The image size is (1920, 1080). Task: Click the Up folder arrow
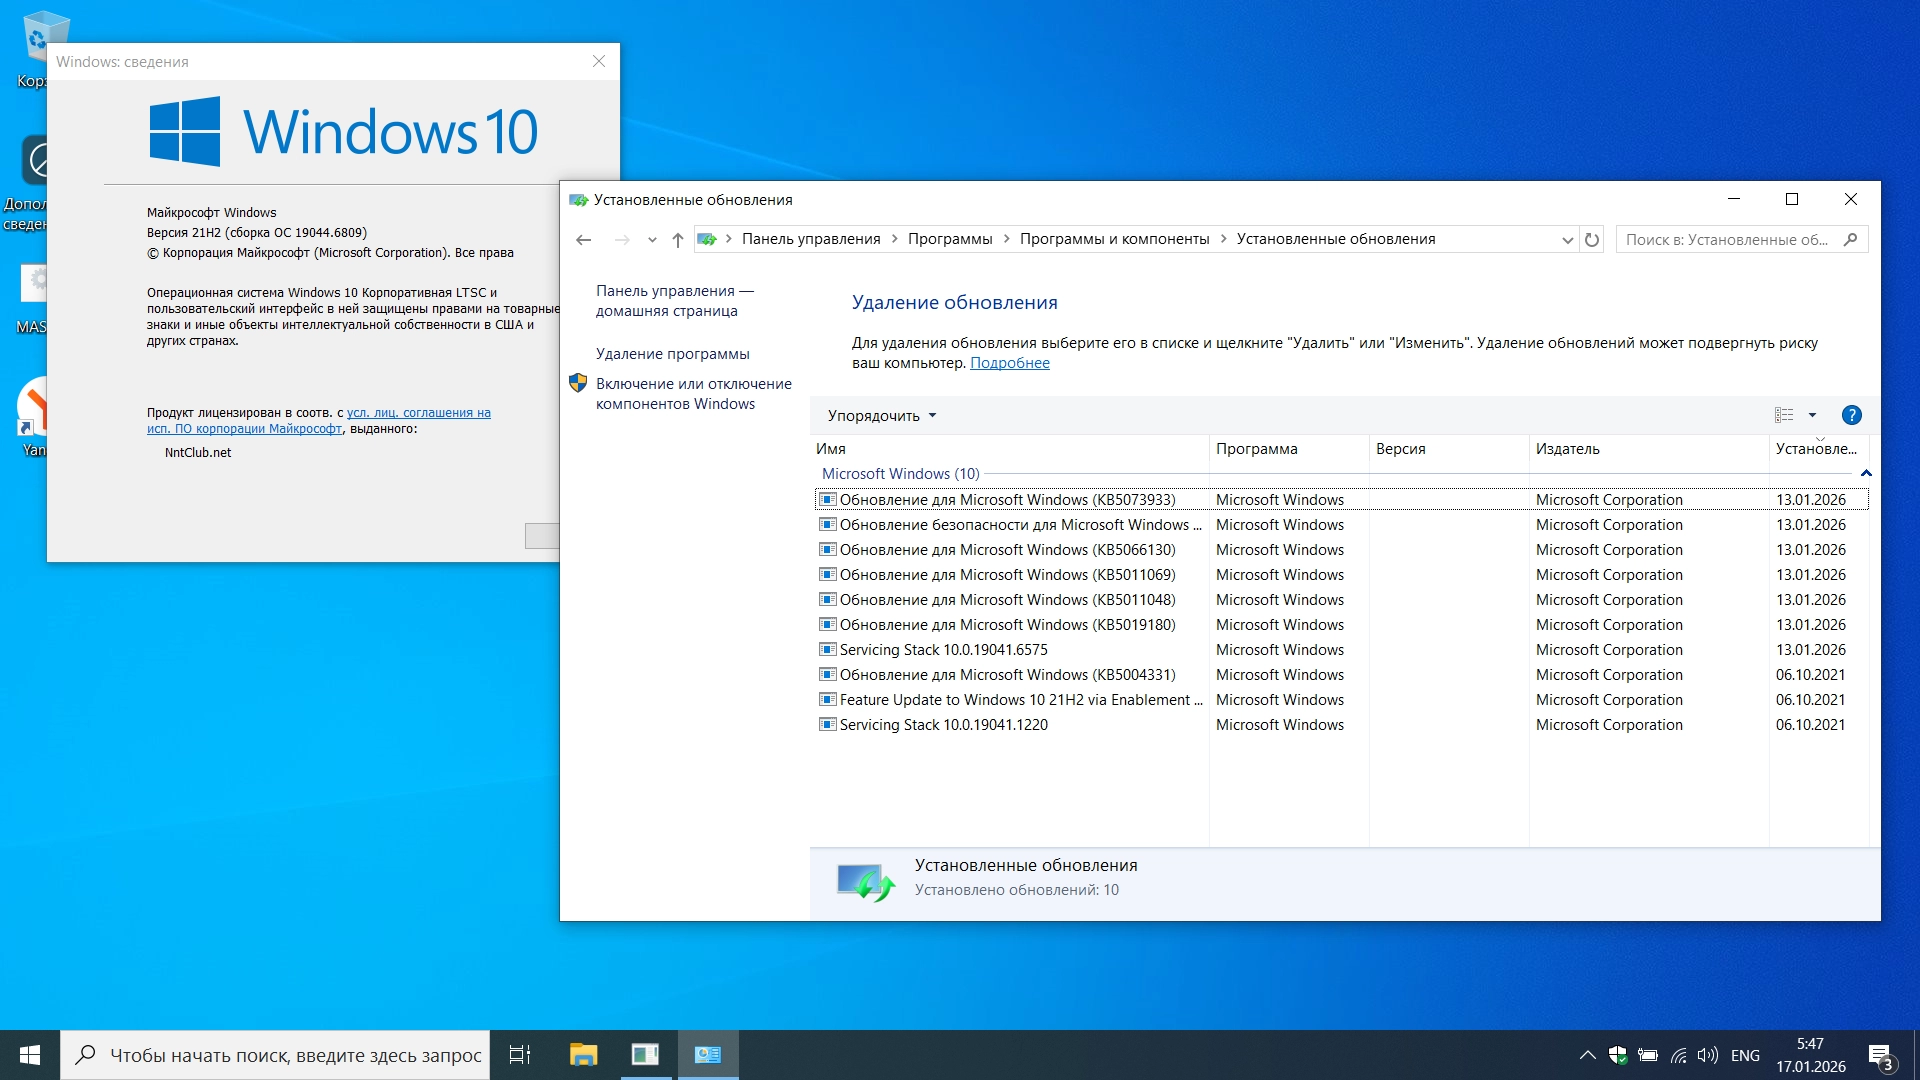(x=678, y=240)
